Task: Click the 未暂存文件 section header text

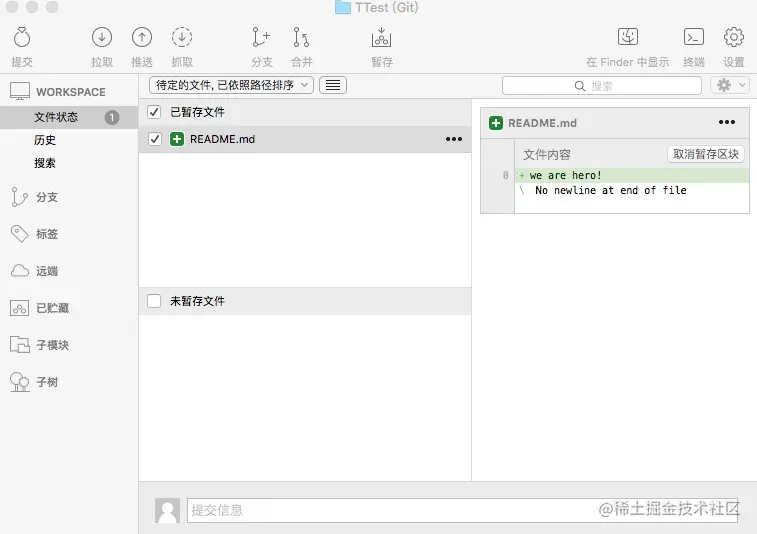Action: (x=197, y=301)
